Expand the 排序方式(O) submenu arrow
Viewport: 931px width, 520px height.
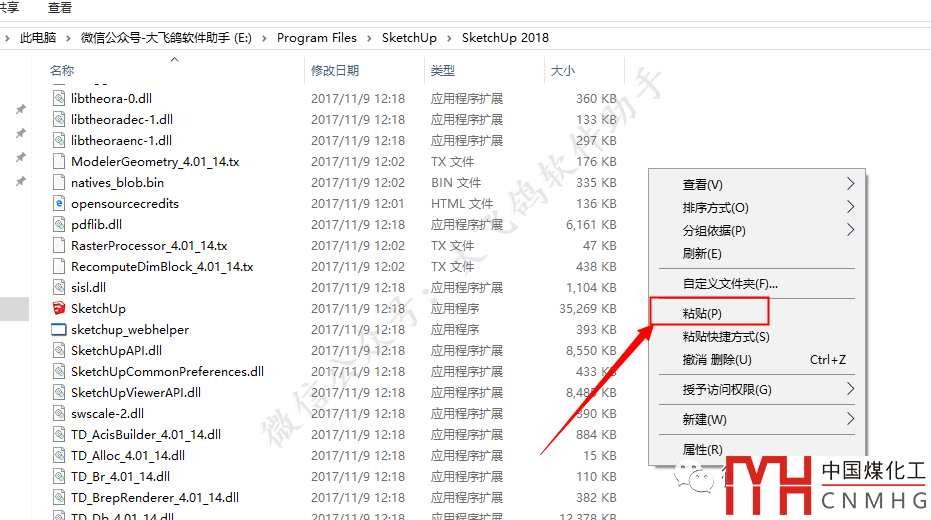click(850, 207)
